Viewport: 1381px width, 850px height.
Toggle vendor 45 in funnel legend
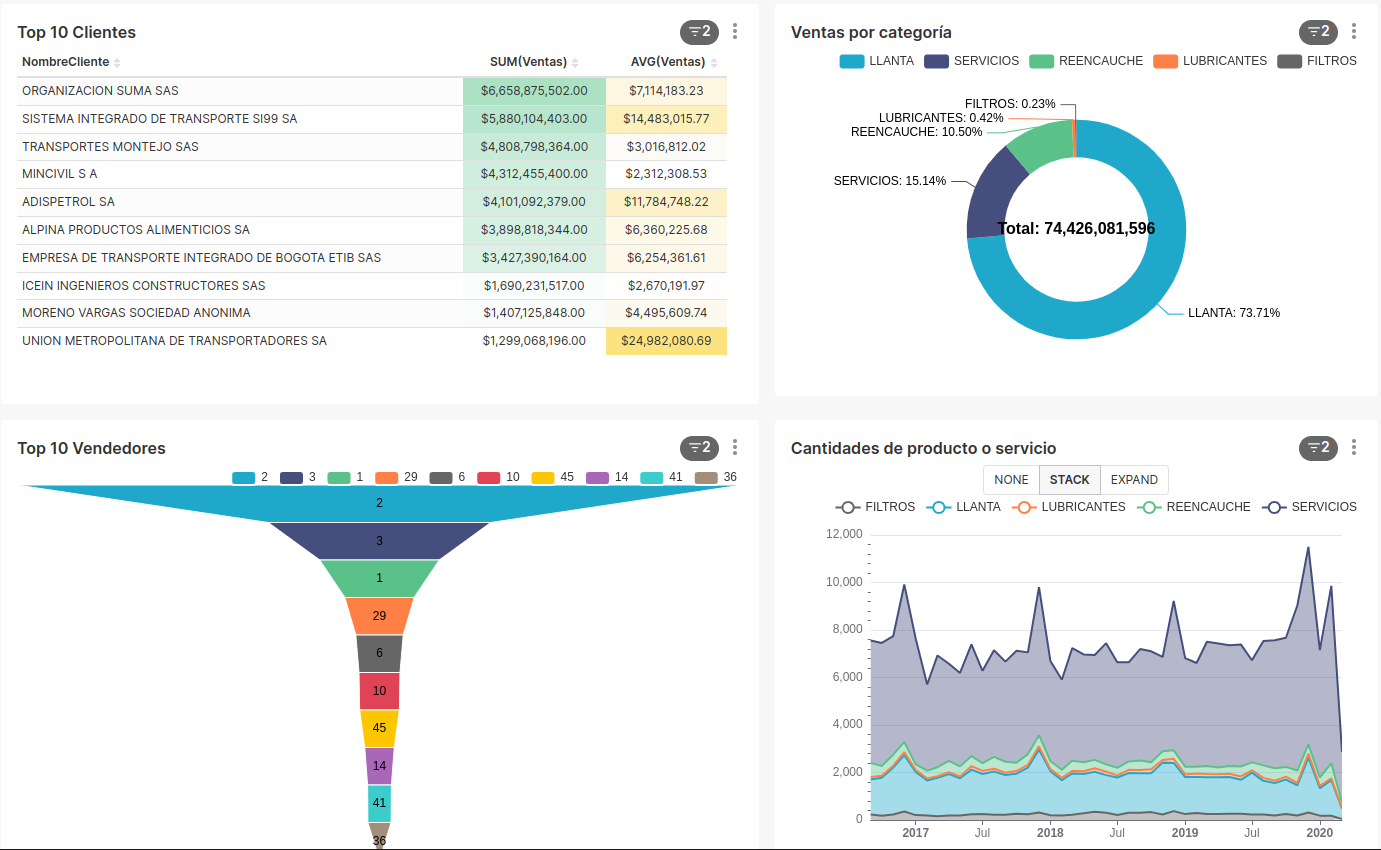(x=553, y=477)
